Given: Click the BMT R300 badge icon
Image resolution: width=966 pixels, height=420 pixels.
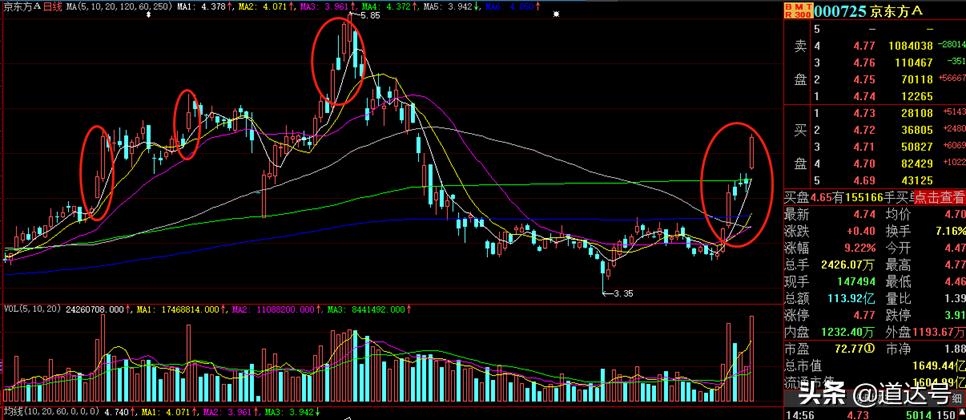Looking at the screenshot, I should 798,10.
